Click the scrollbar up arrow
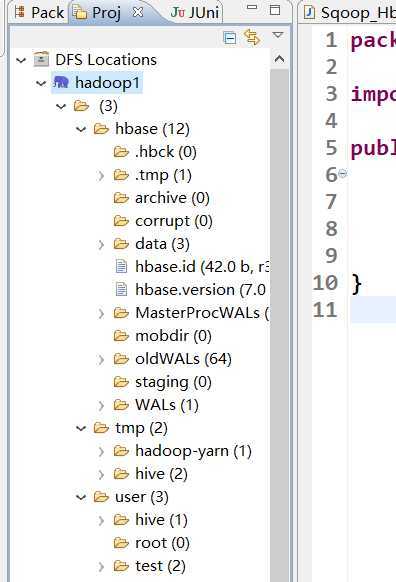396x582 pixels. coord(279,59)
